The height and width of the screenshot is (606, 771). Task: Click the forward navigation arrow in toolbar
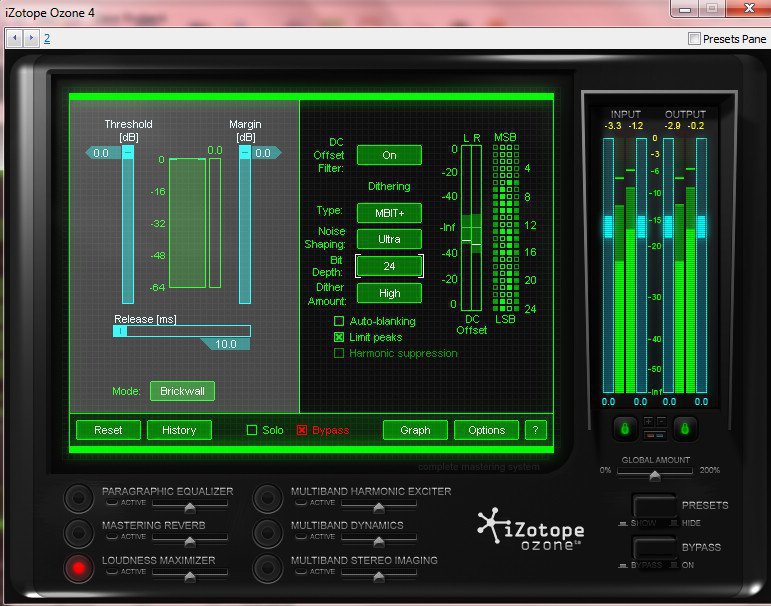[x=31, y=38]
